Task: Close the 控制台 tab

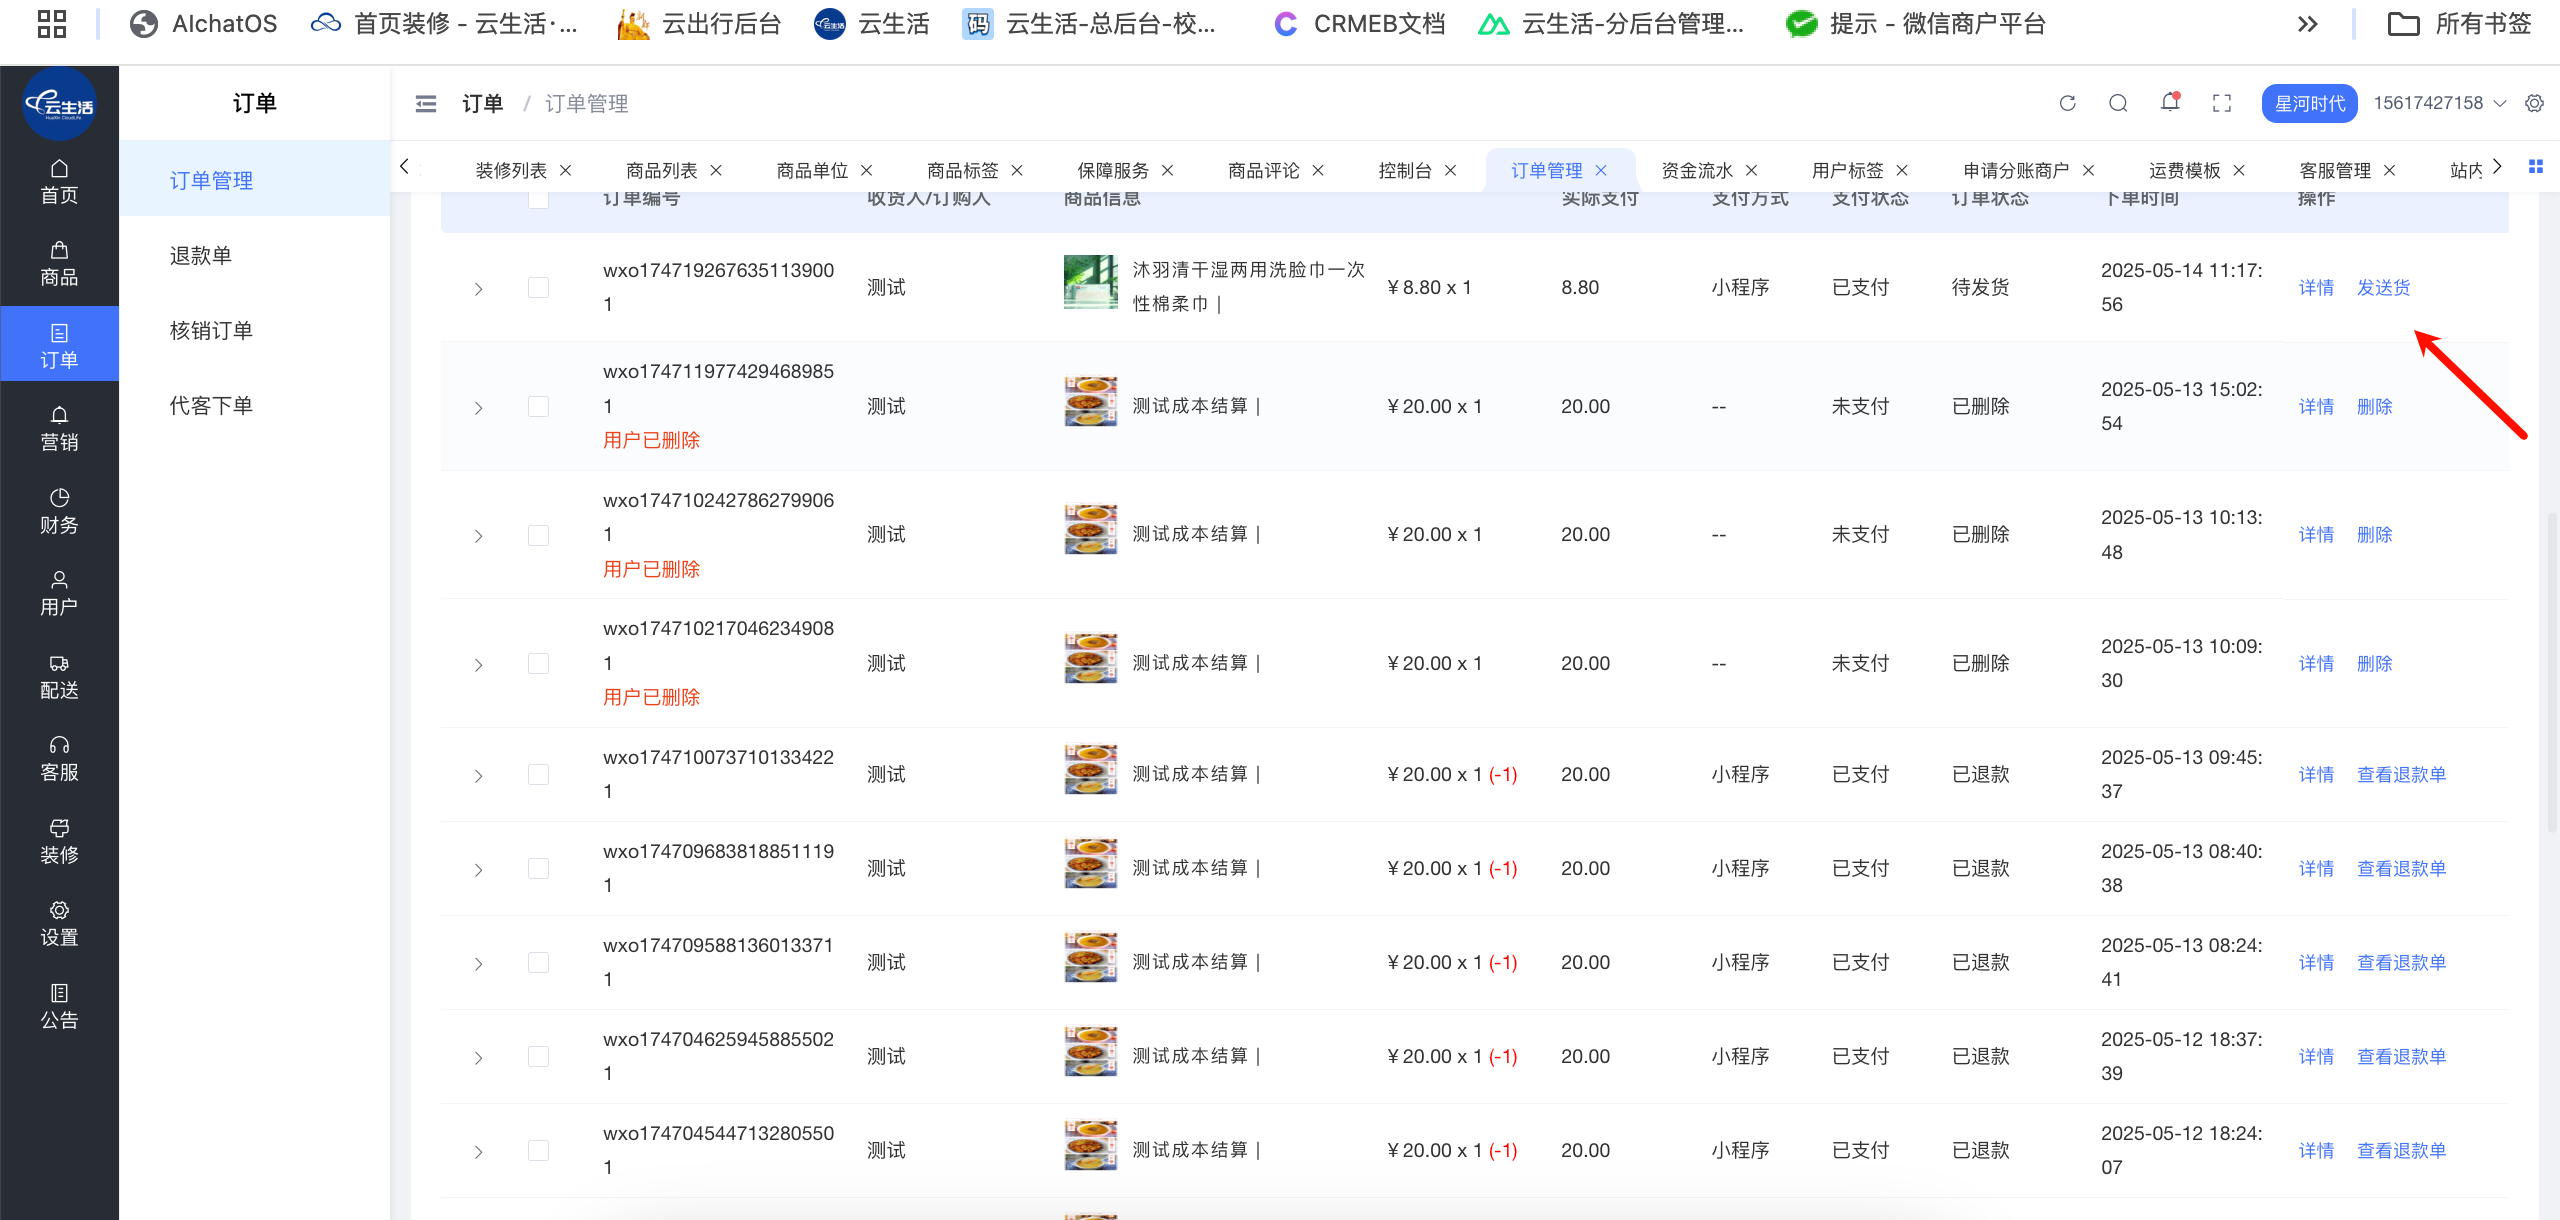Action: point(1451,171)
